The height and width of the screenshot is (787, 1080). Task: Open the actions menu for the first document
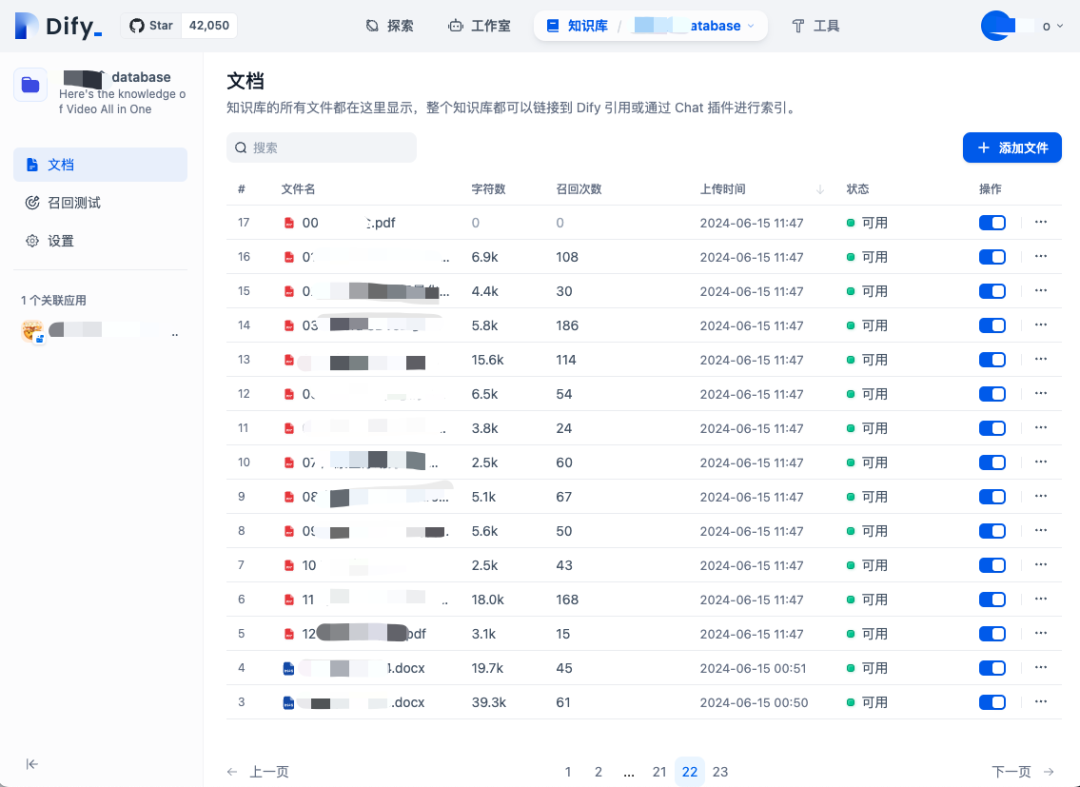[1040, 222]
